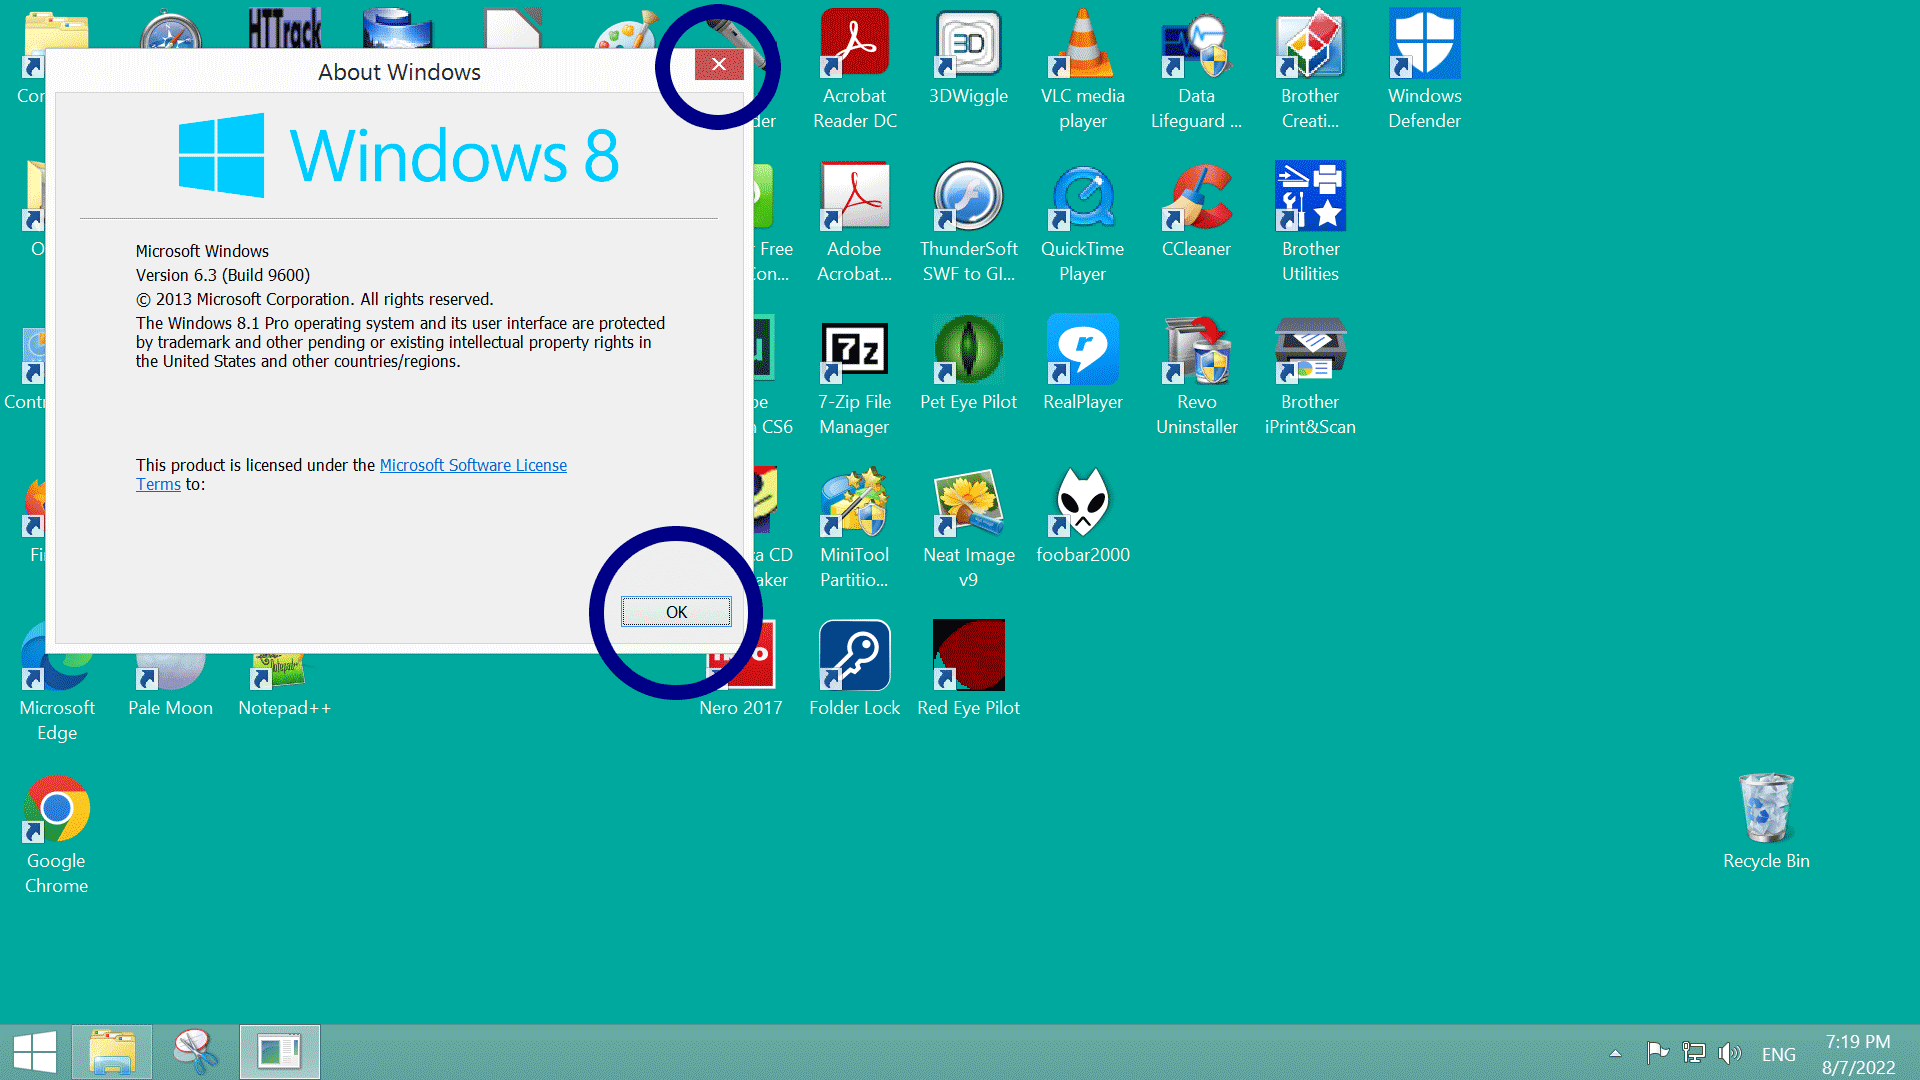This screenshot has width=1920, height=1080.
Task: Click the ThunderSoft SWF to GIF icon
Action: (x=968, y=223)
